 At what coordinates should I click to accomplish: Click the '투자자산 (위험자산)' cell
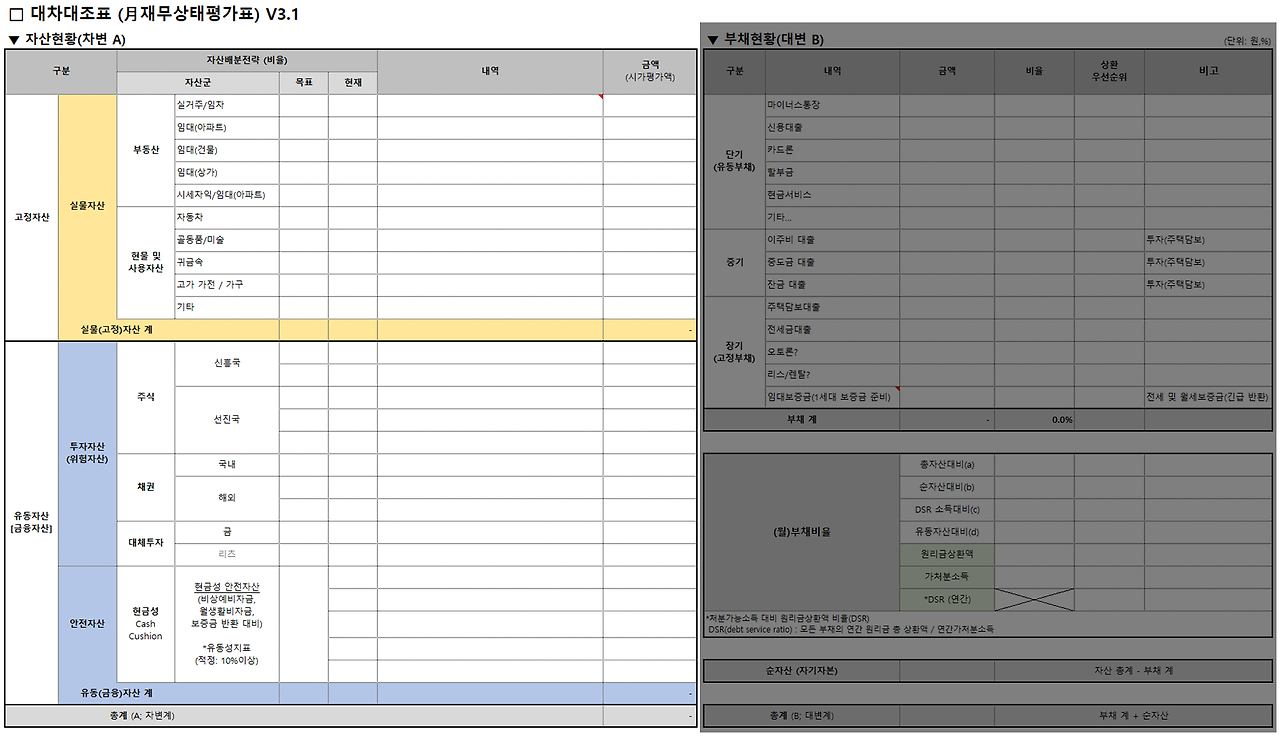pyautogui.click(x=88, y=453)
